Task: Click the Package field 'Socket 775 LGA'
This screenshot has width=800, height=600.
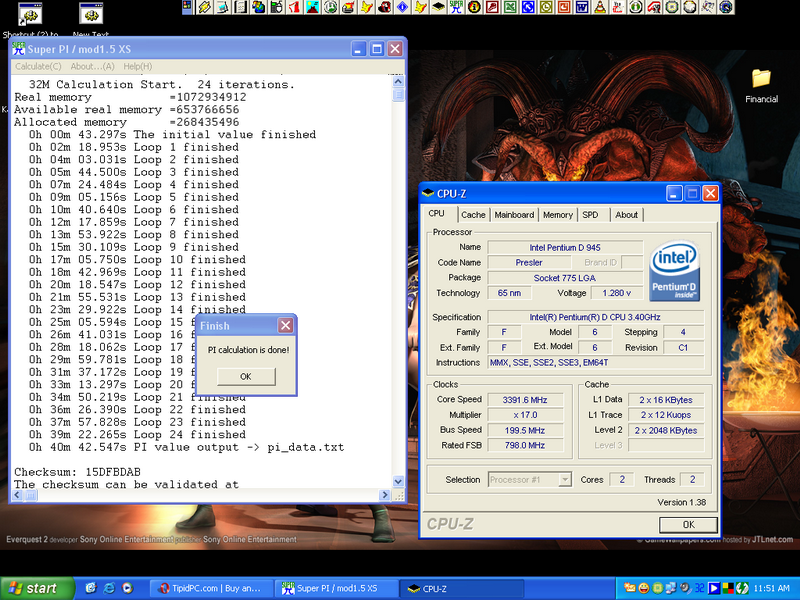Action: click(x=565, y=278)
